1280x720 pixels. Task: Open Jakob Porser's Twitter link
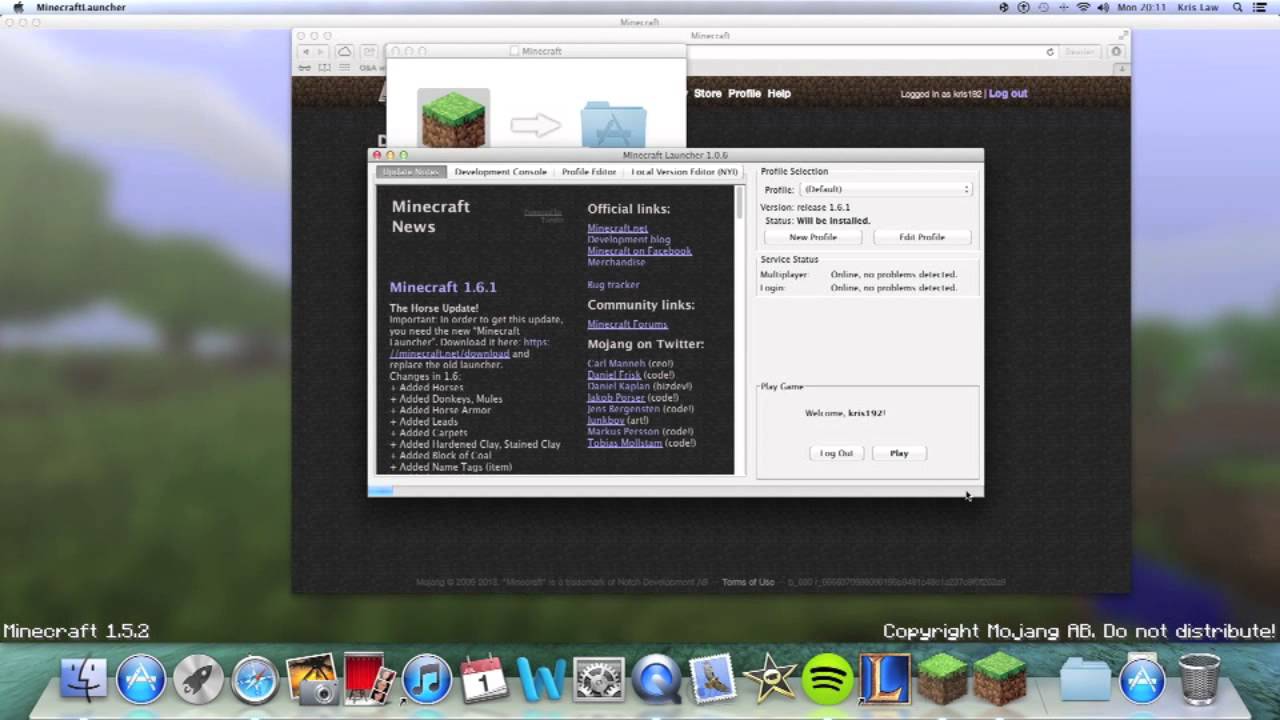click(616, 397)
